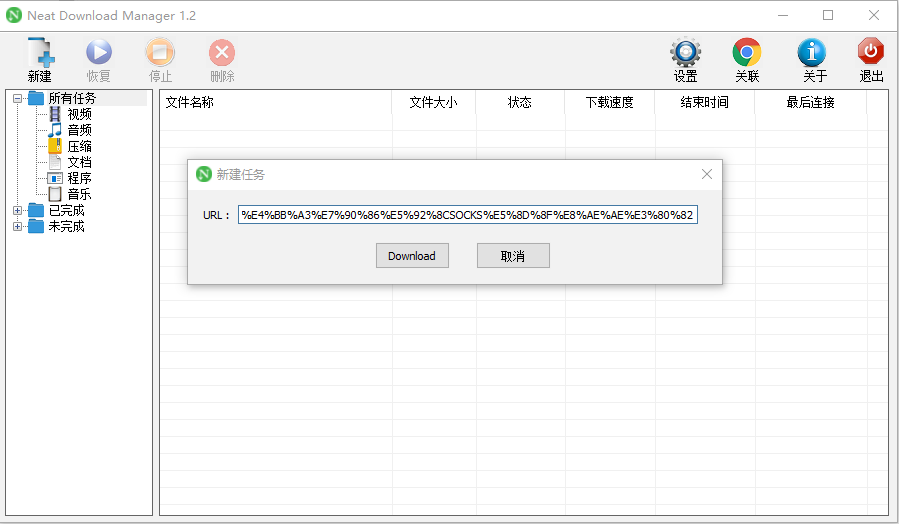Sort by 下载速度 column header
This screenshot has width=899, height=524.
609,102
